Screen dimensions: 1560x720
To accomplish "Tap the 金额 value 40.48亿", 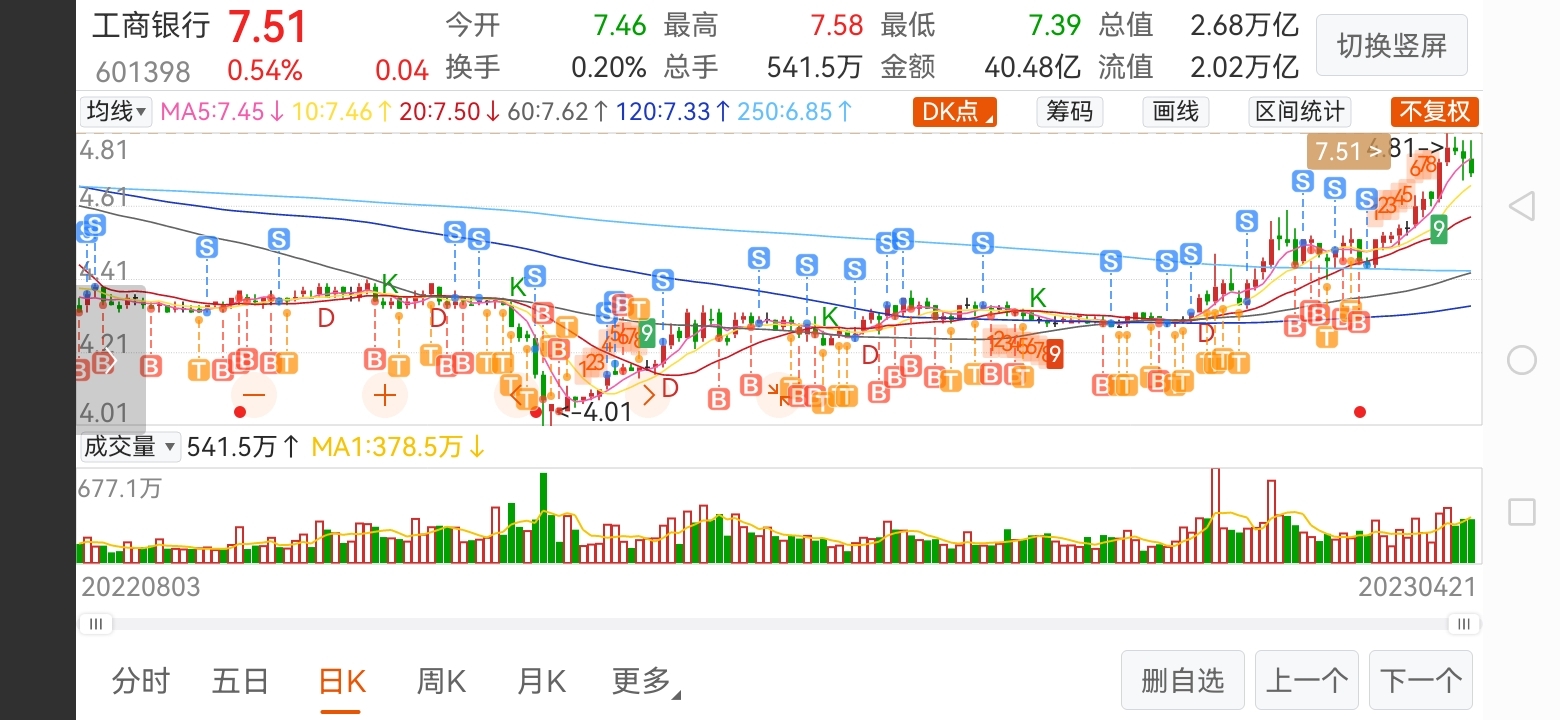I will (1032, 68).
